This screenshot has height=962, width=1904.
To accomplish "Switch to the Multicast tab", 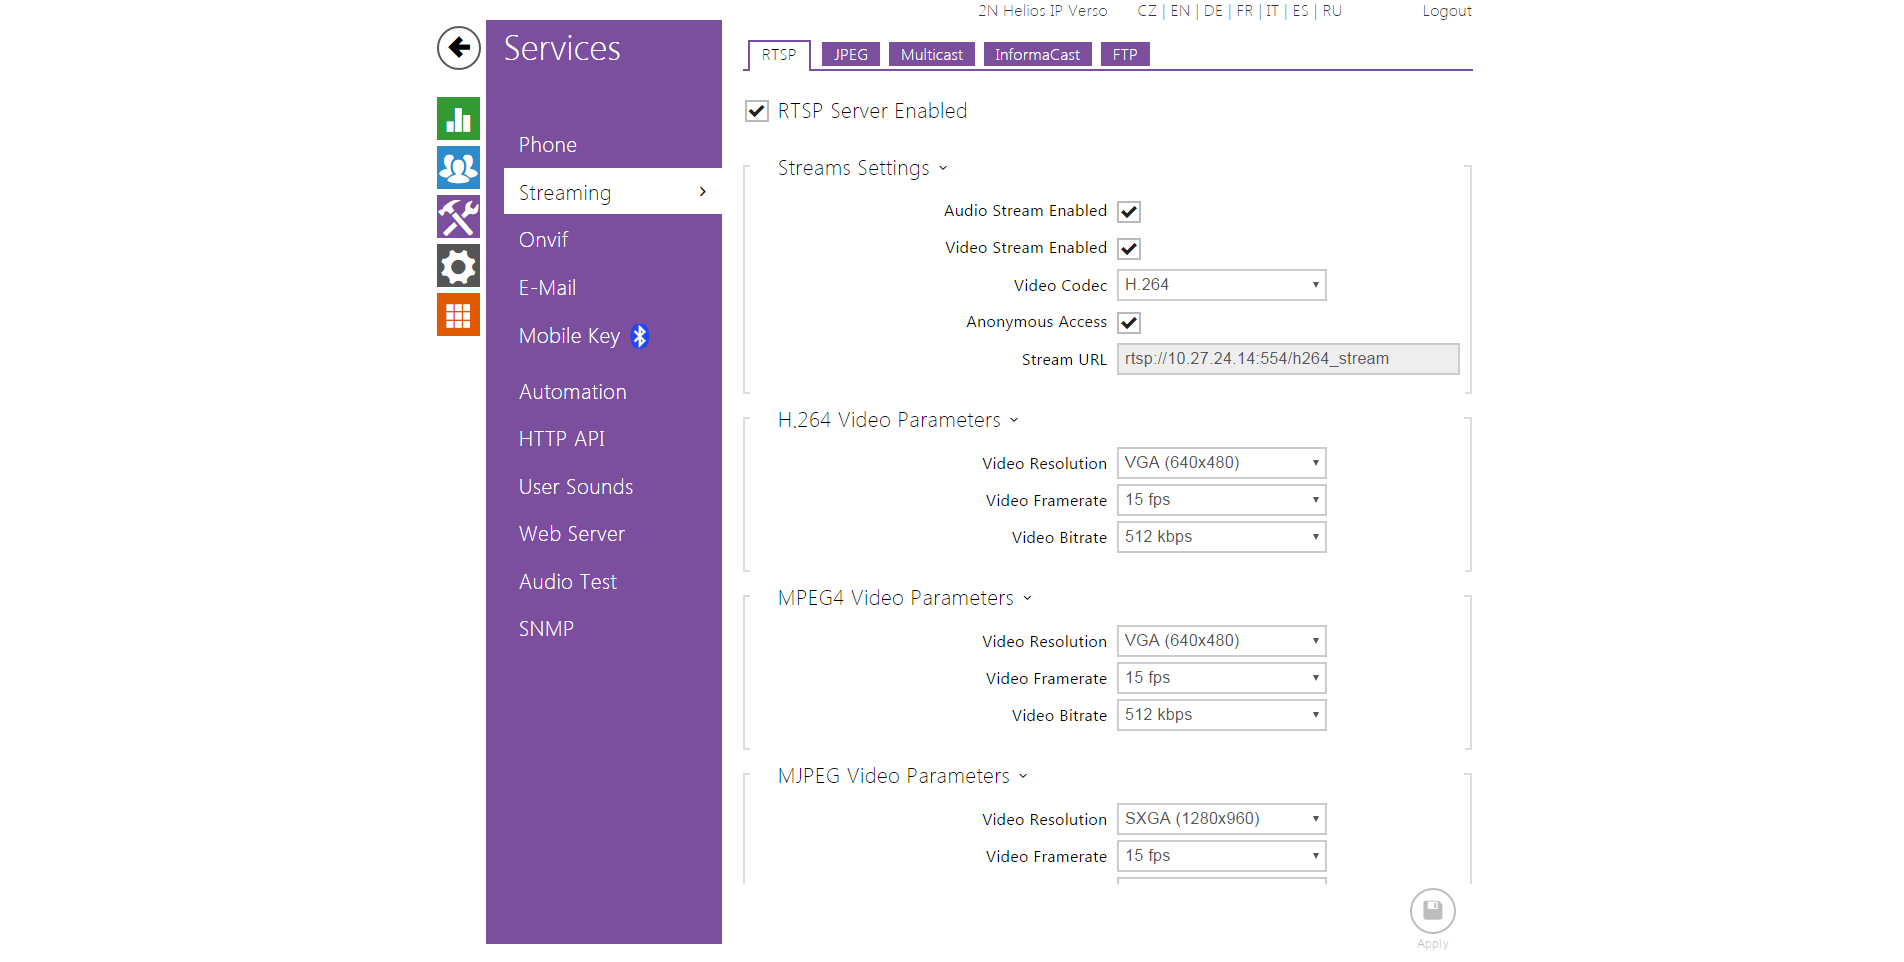I will tap(931, 54).
